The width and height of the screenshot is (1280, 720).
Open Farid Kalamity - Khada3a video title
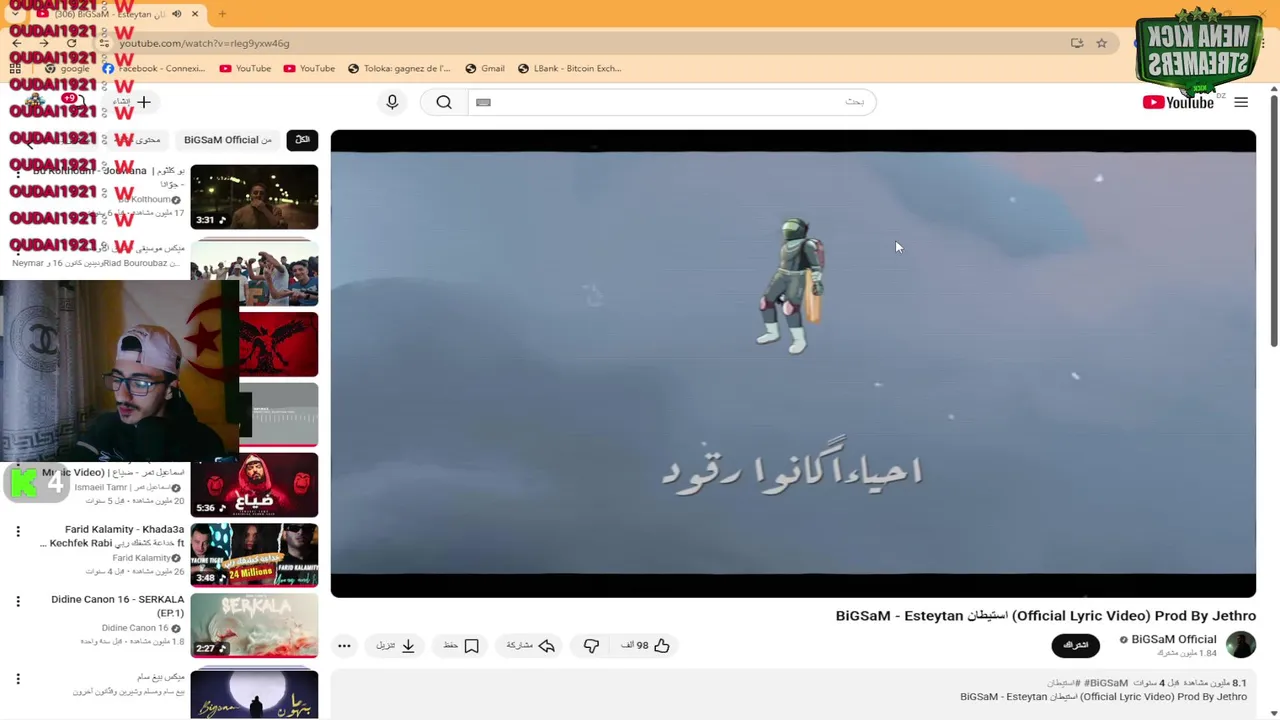112,536
